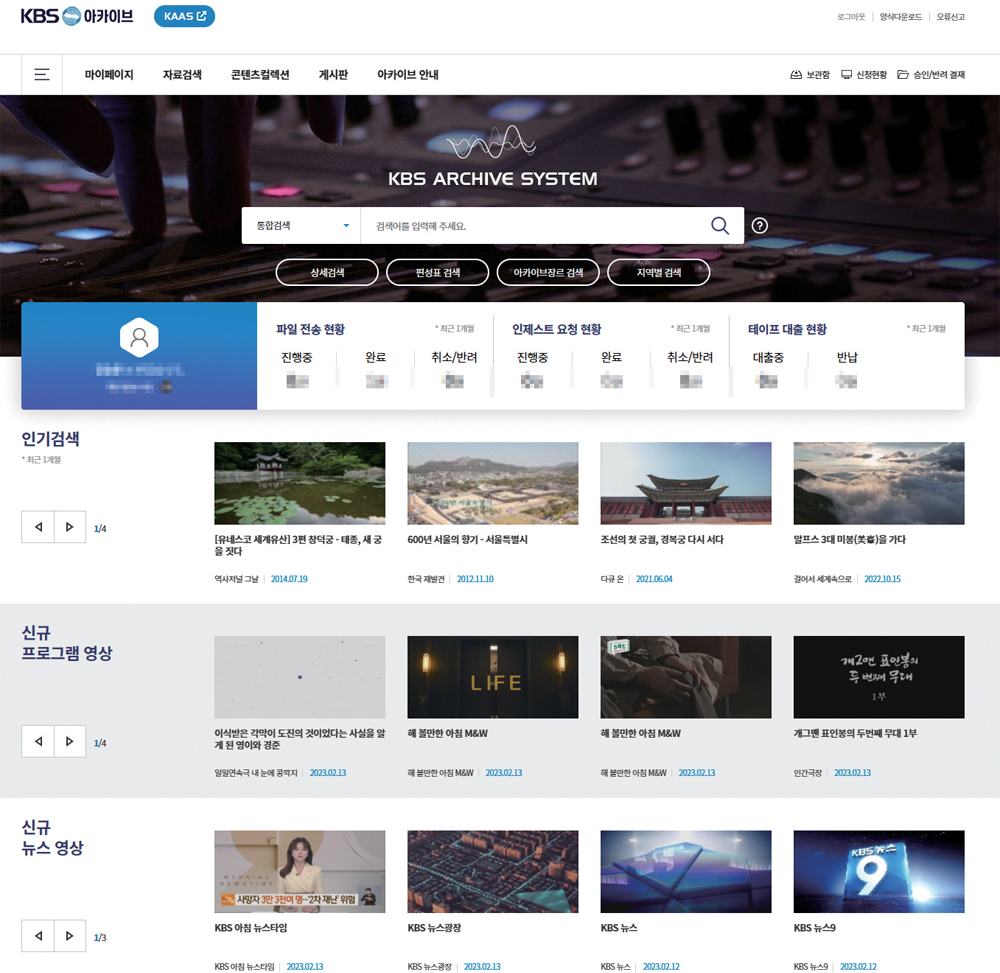Click the date 2022.10.15

882,579
